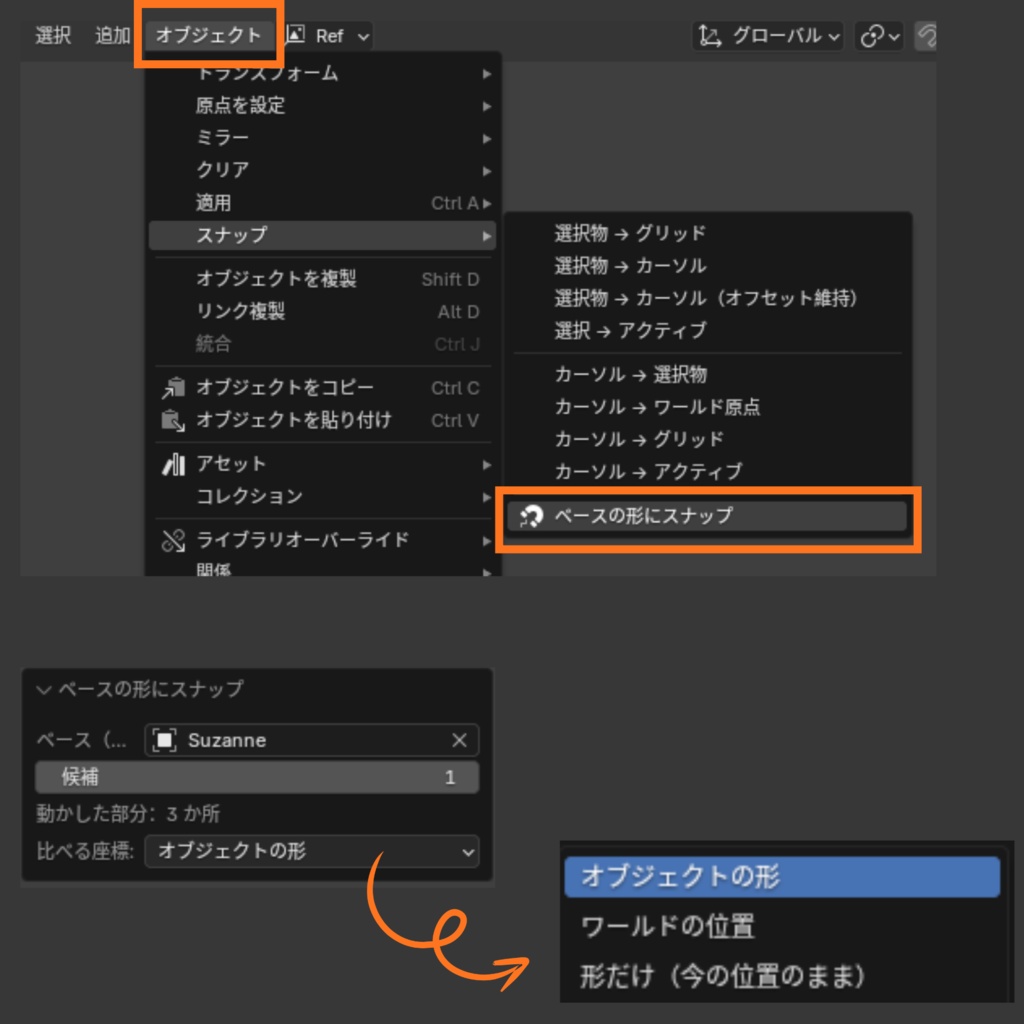Viewport: 1024px width, 1024px height.
Task: Expand the 適用 submenu
Action: point(323,203)
